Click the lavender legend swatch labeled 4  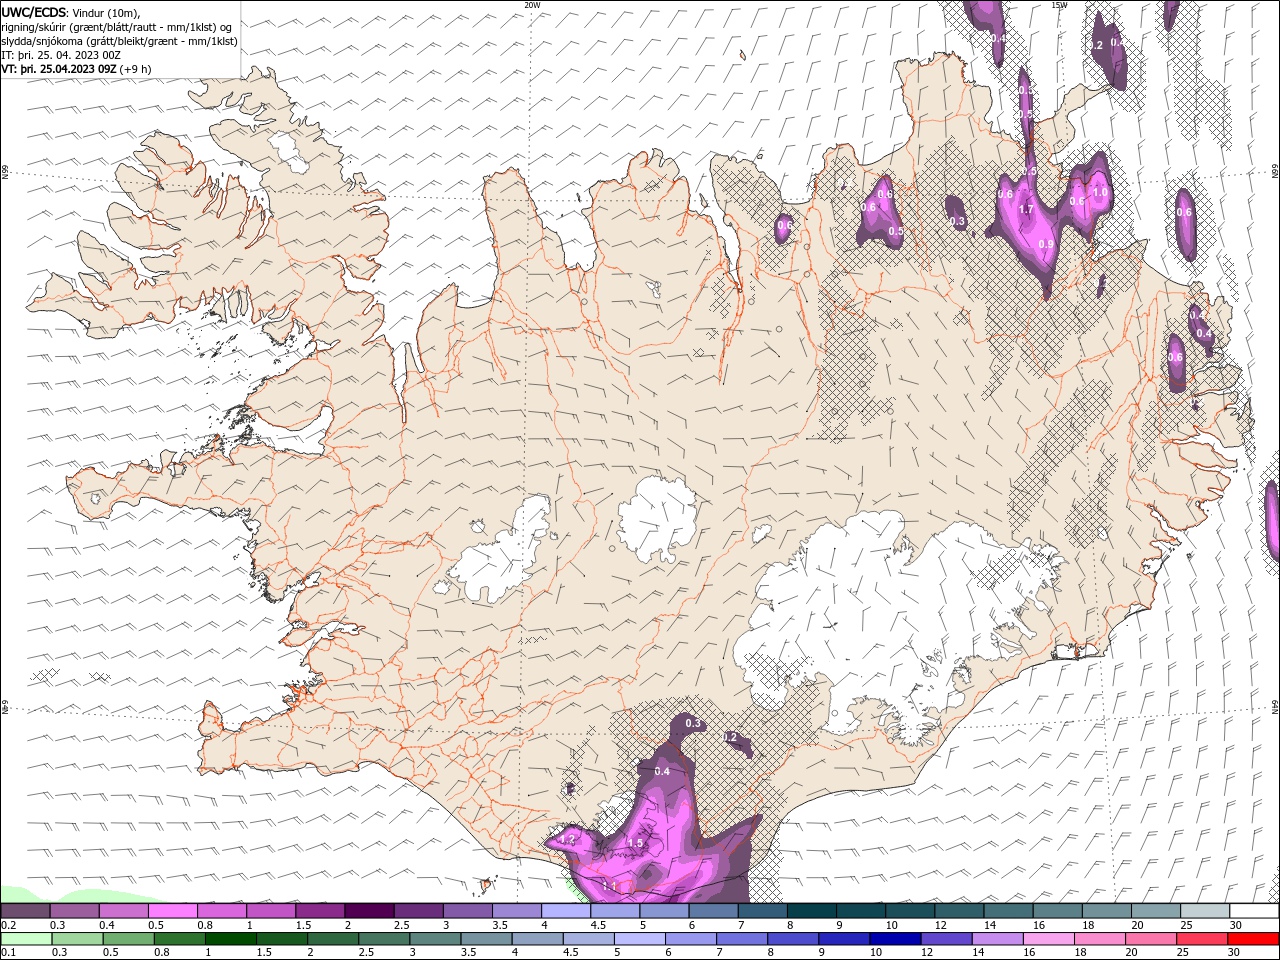pyautogui.click(x=565, y=911)
